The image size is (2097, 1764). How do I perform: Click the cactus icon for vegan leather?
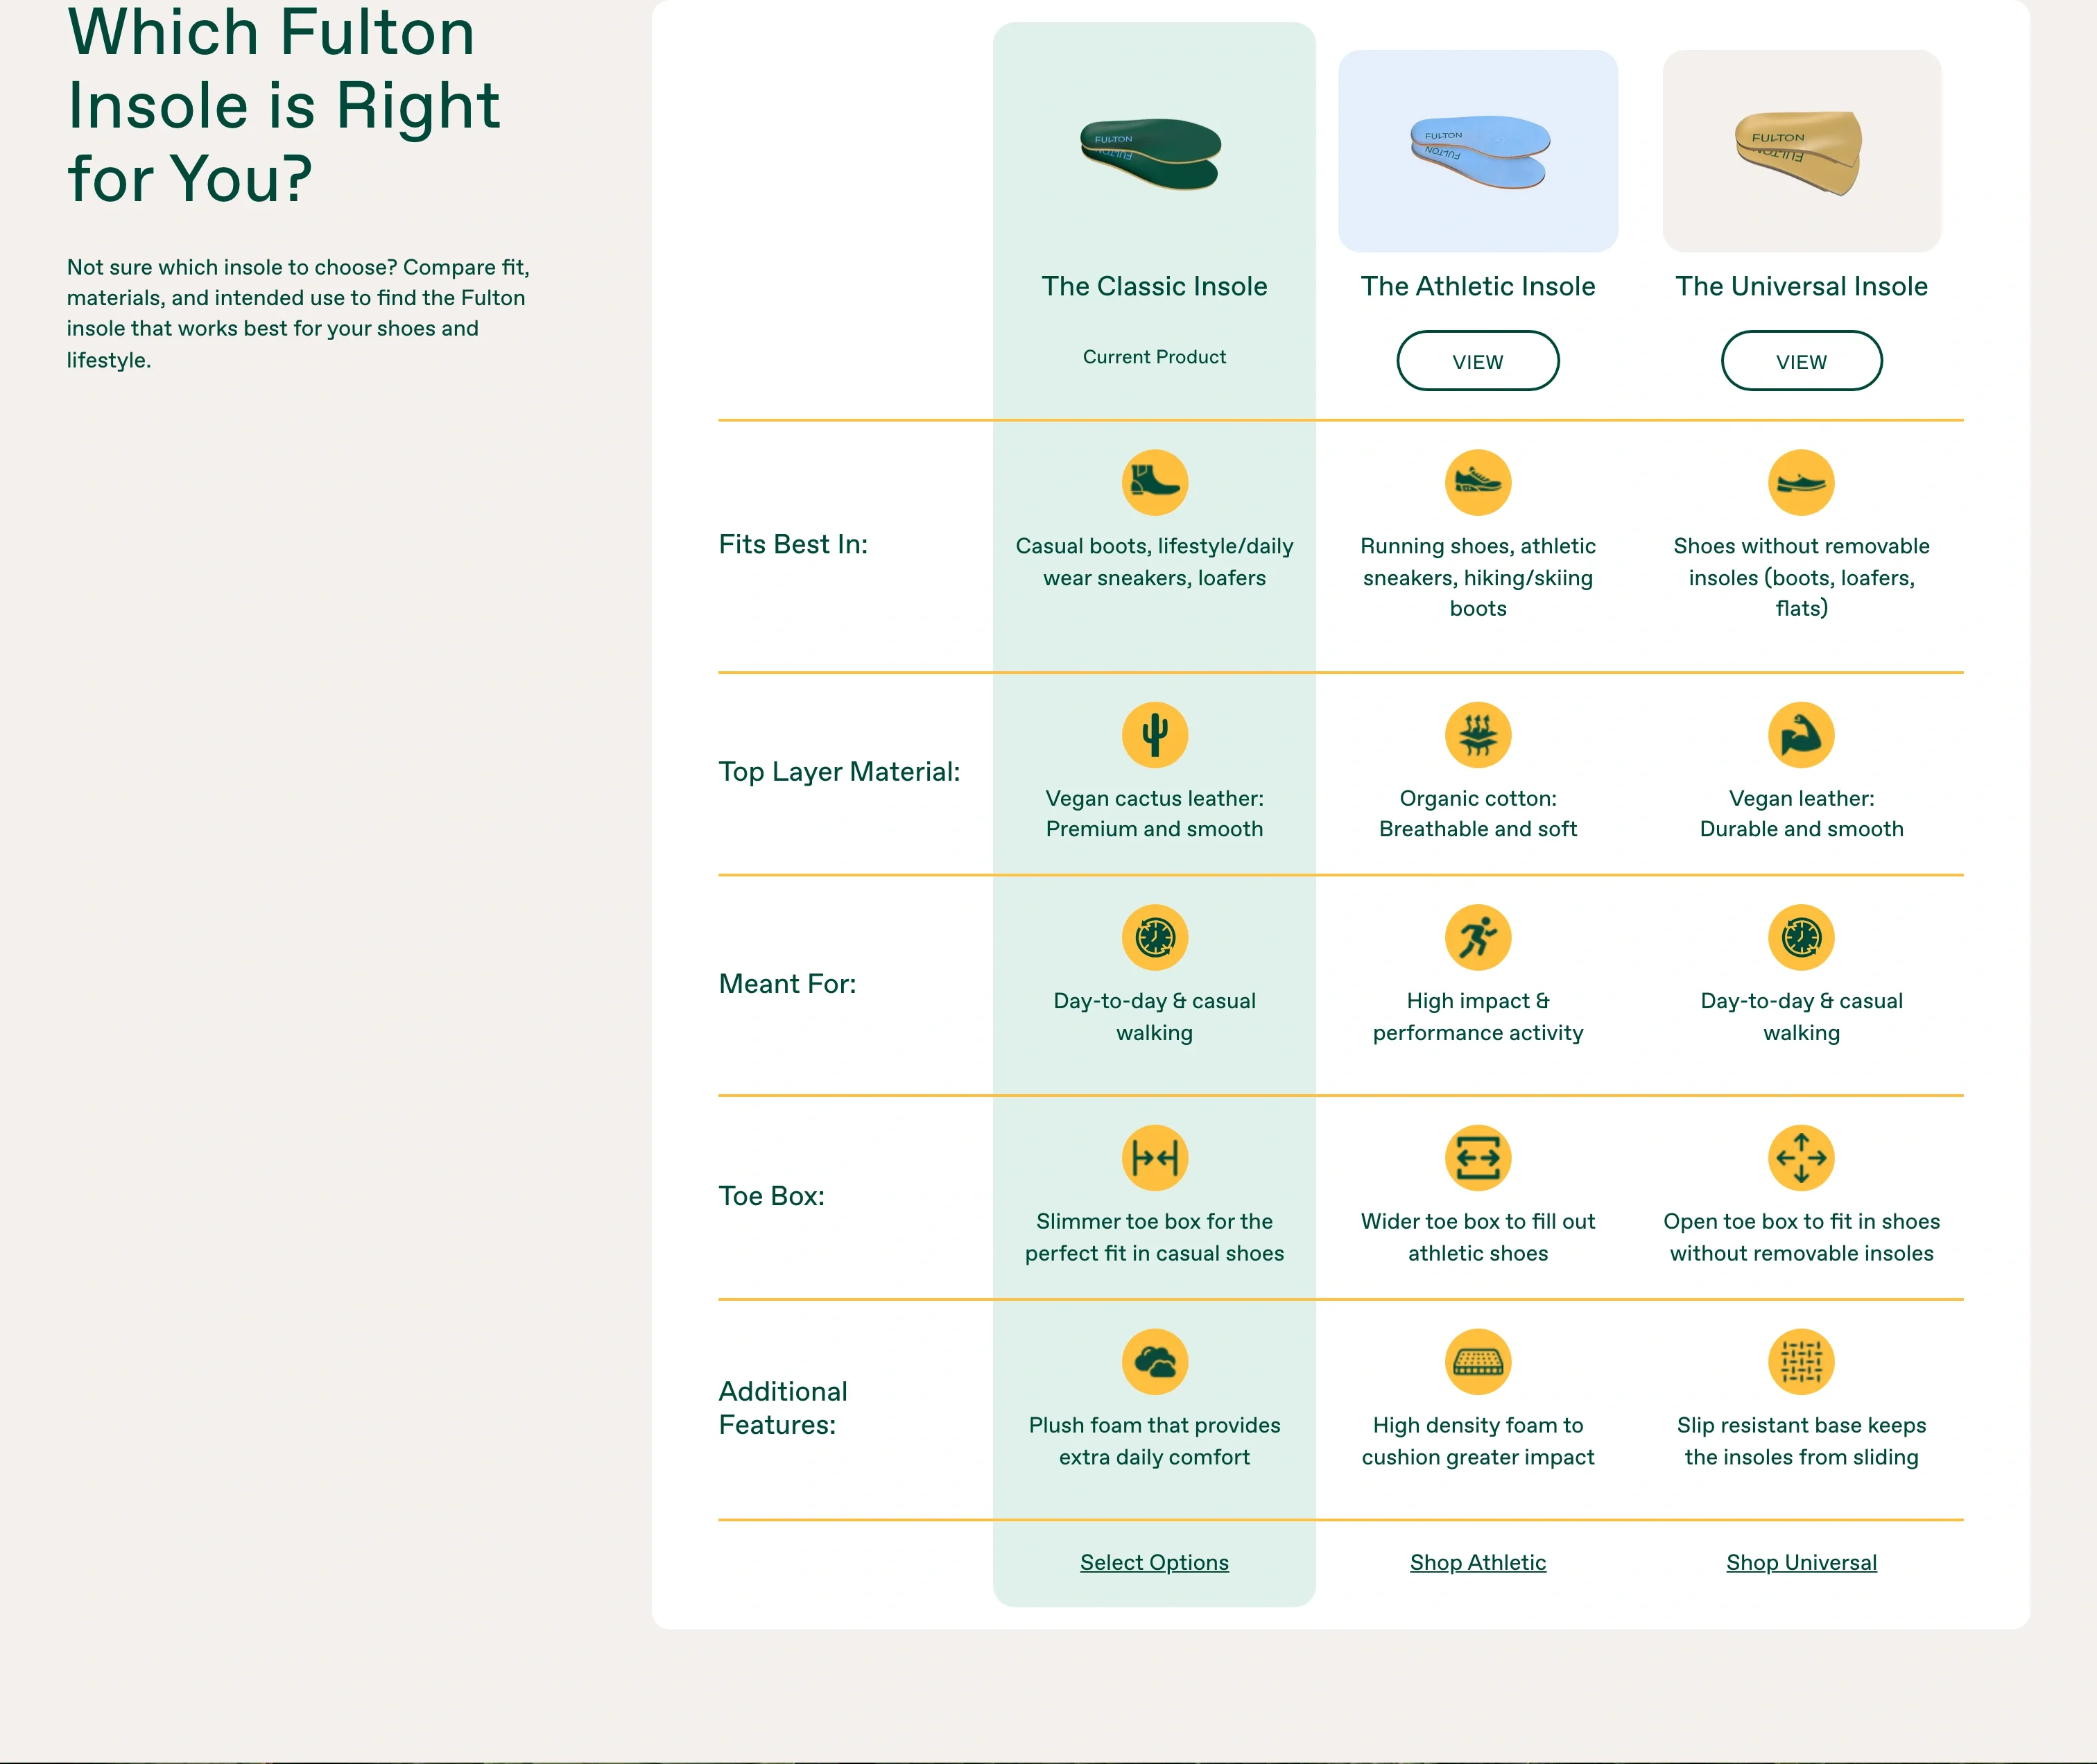[1154, 735]
